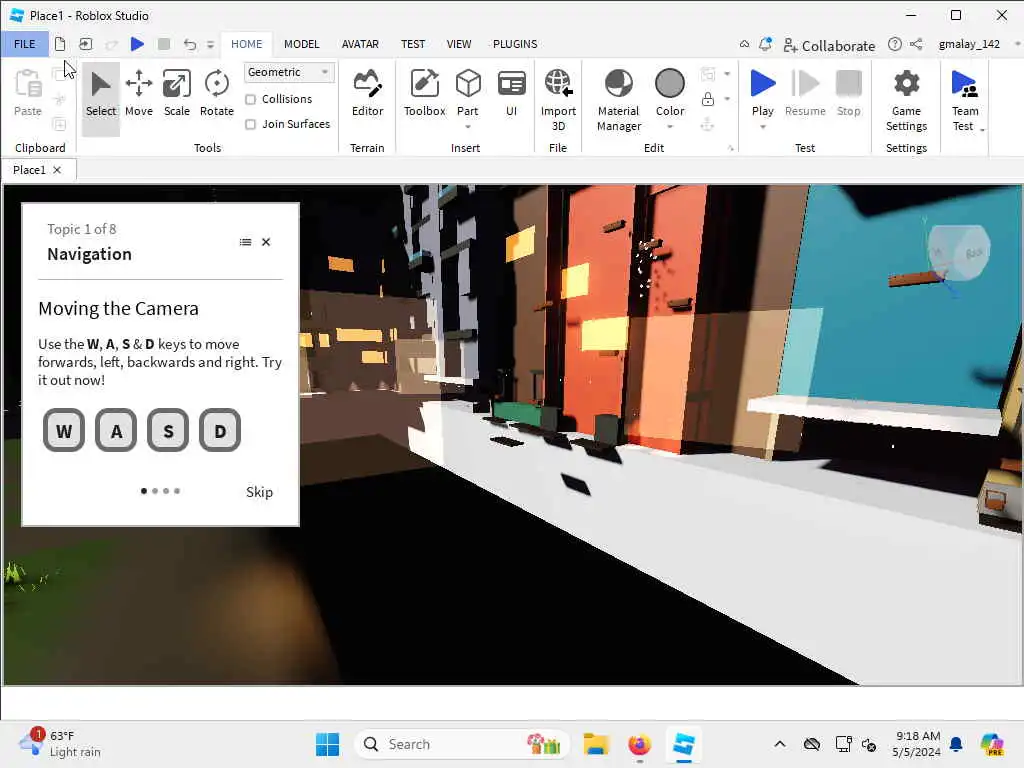The height and width of the screenshot is (768, 1024).
Task: Expand the Edit group options launcher
Action: pos(731,148)
